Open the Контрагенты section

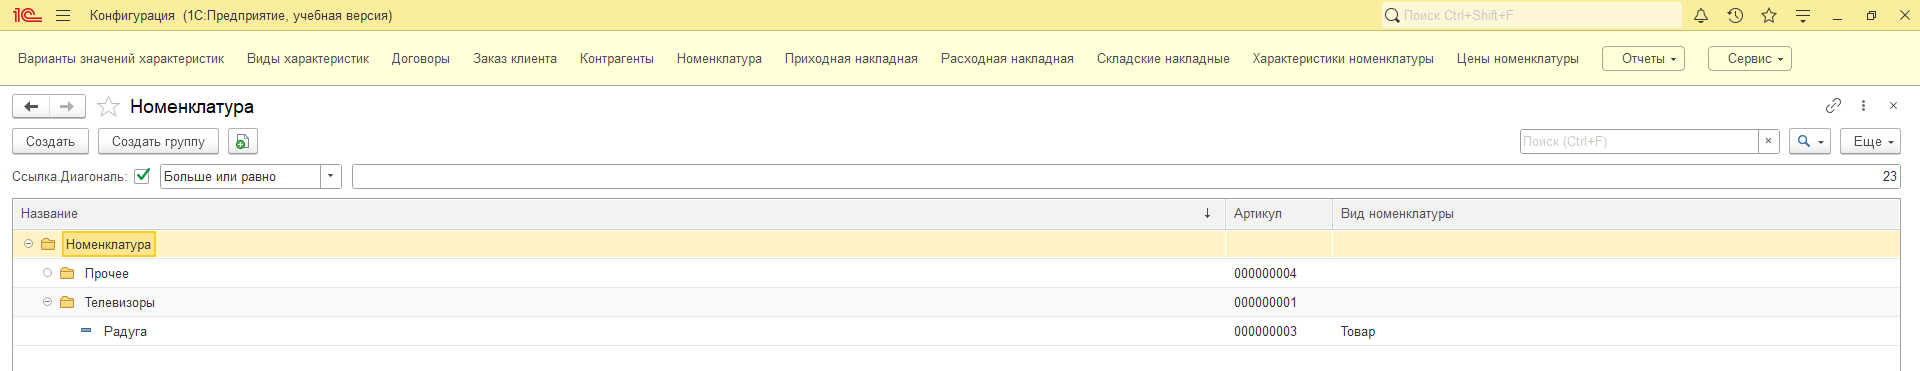(616, 58)
